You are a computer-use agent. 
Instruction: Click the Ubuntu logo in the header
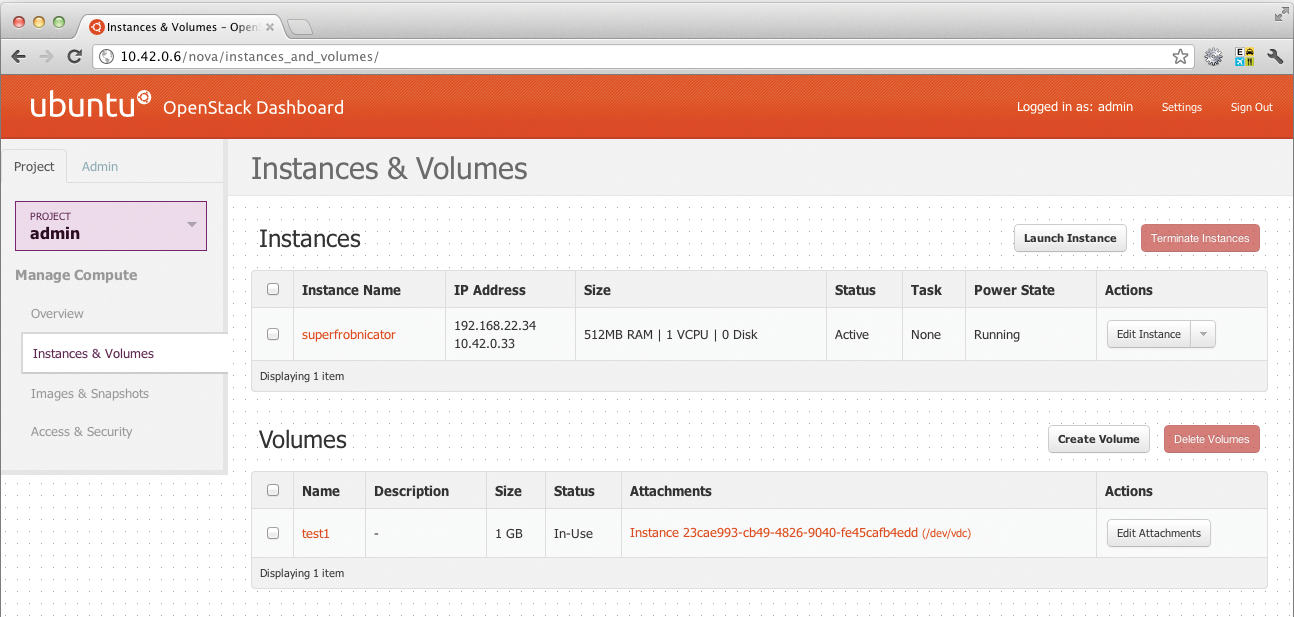coord(91,105)
